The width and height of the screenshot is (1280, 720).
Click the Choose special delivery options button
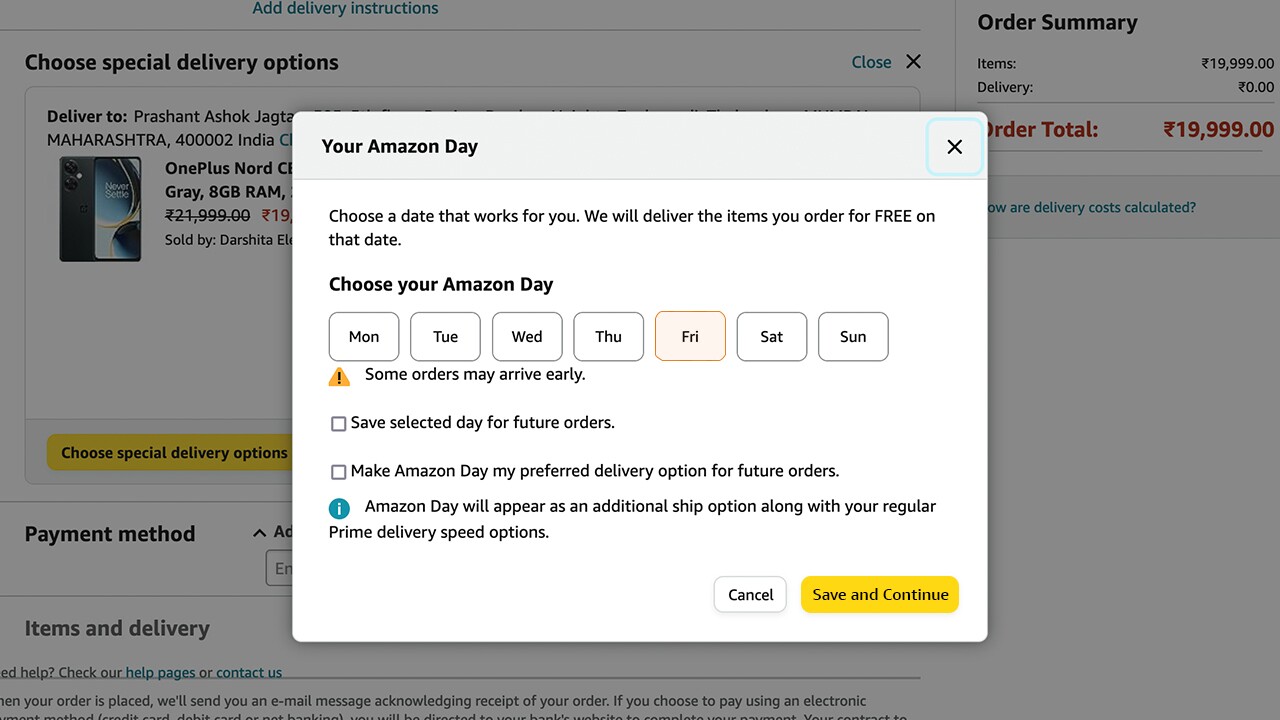pos(170,453)
